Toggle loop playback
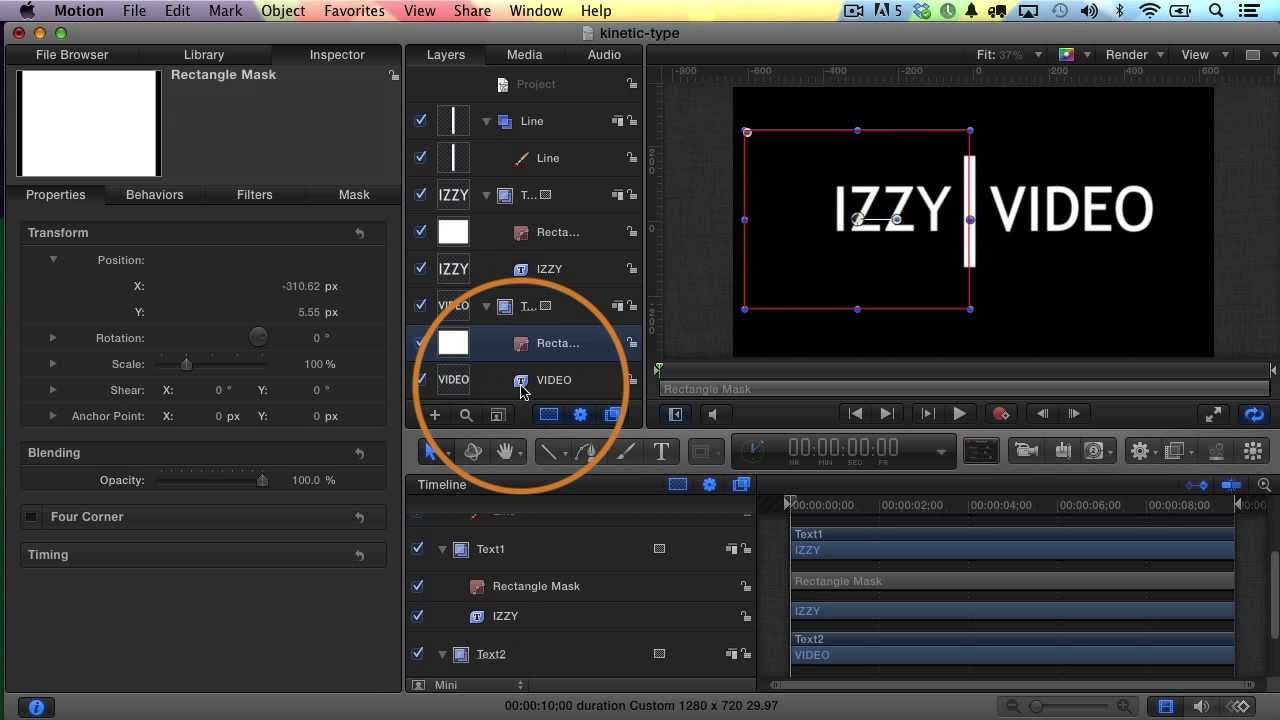The height and width of the screenshot is (720, 1280). click(1254, 414)
